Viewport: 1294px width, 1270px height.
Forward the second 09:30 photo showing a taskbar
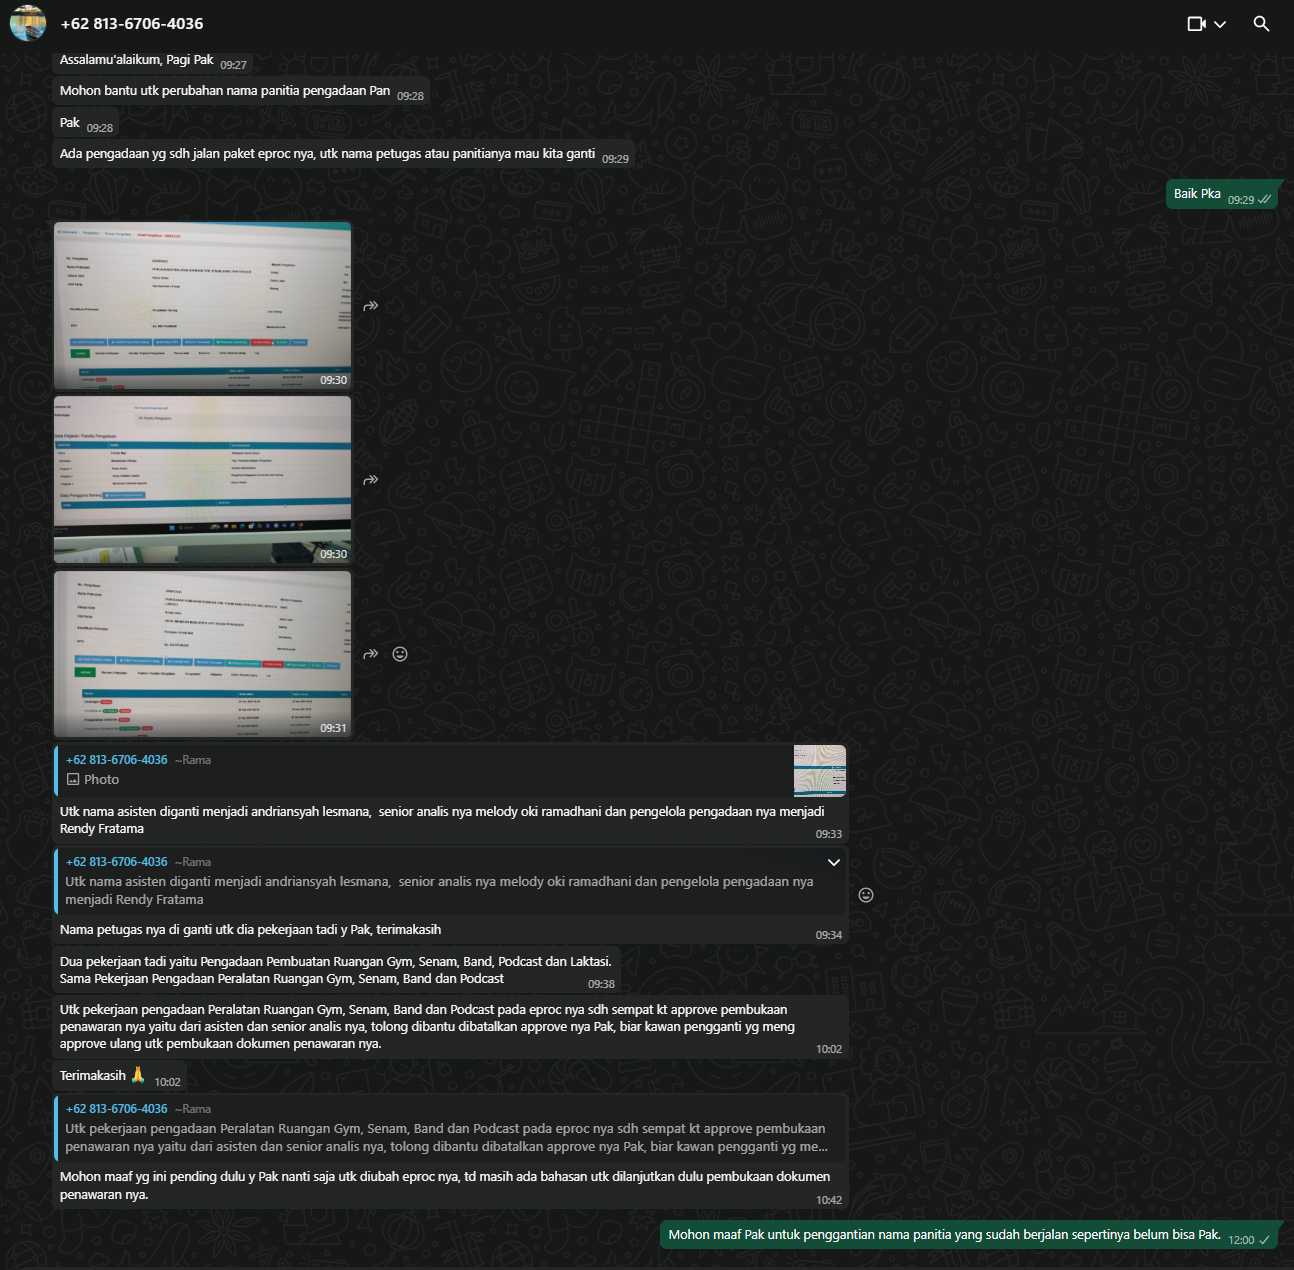(x=370, y=480)
